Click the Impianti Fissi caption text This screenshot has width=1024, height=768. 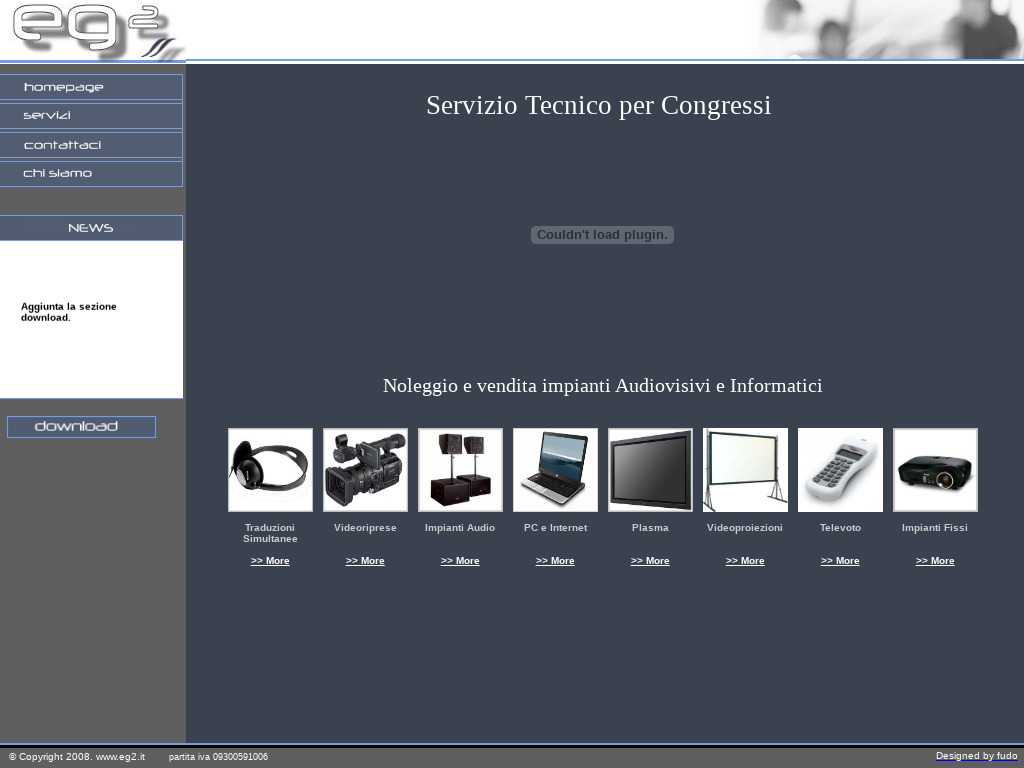point(935,528)
